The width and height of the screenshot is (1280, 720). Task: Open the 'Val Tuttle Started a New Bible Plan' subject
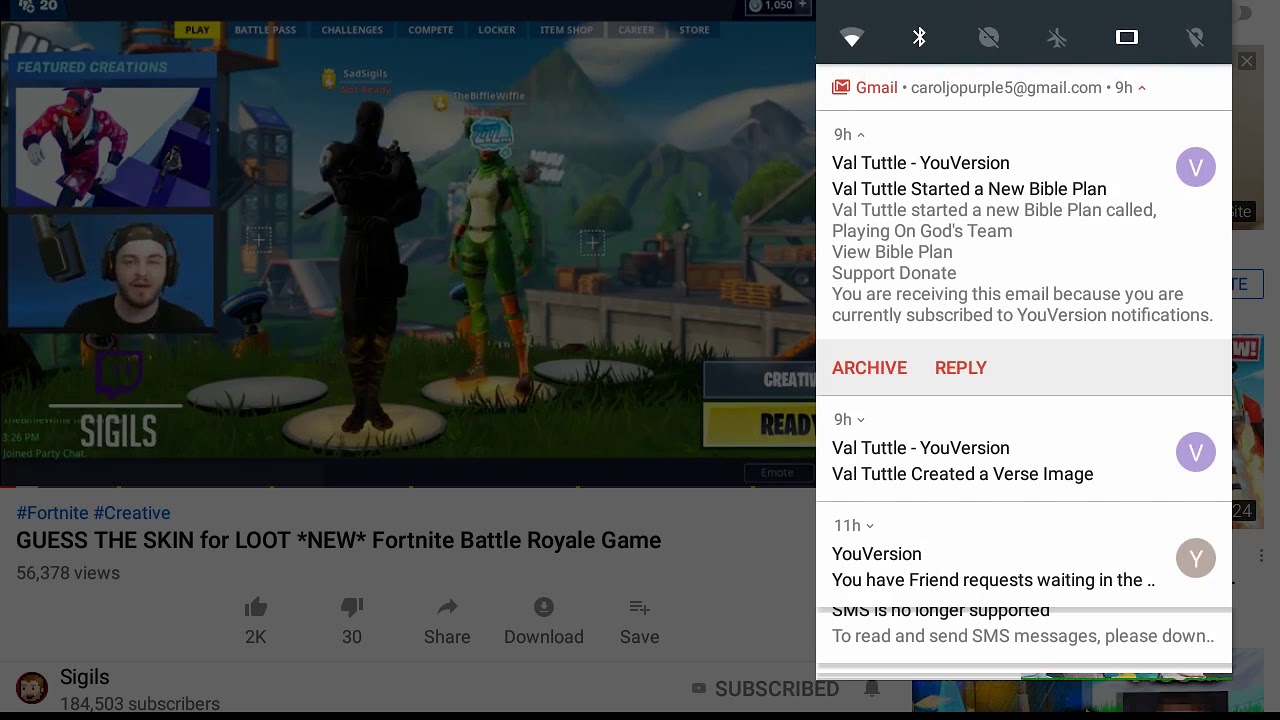point(969,189)
